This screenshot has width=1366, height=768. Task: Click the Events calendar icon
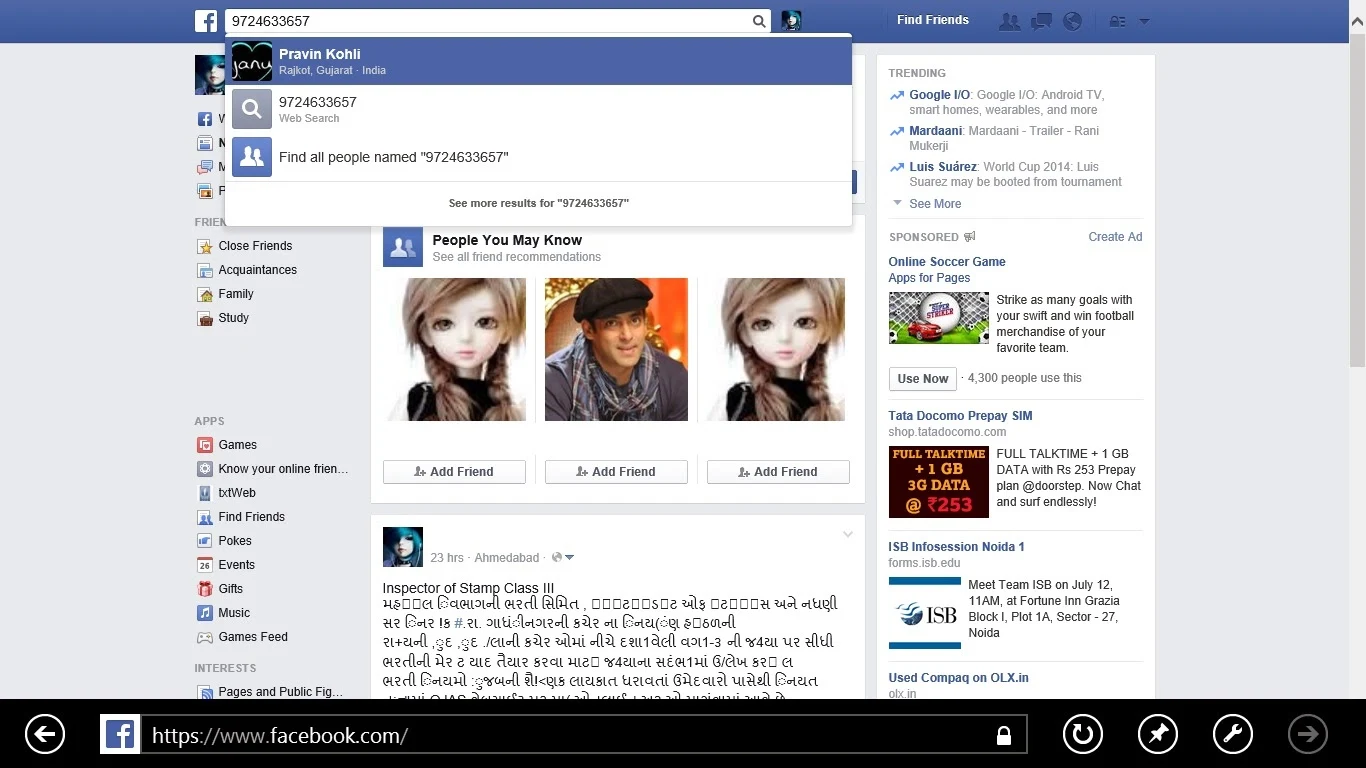(x=205, y=565)
